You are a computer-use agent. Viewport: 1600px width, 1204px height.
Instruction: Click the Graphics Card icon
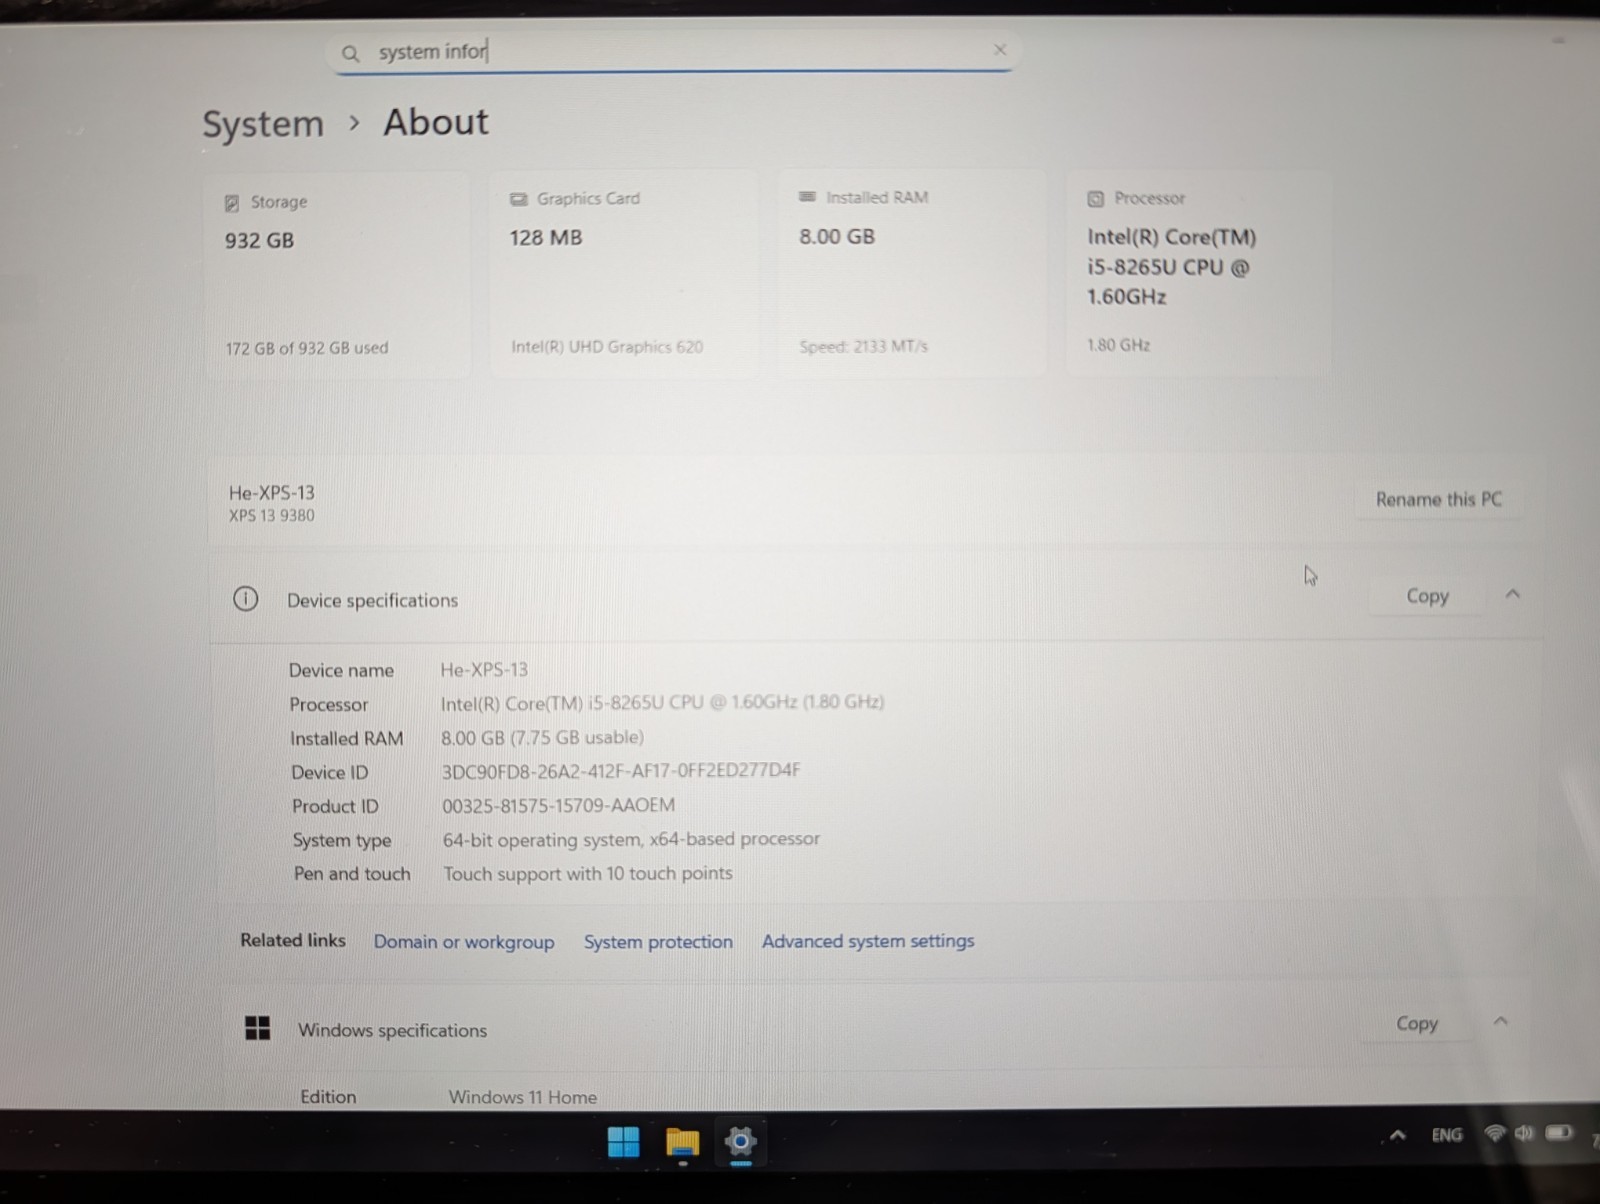pyautogui.click(x=518, y=199)
